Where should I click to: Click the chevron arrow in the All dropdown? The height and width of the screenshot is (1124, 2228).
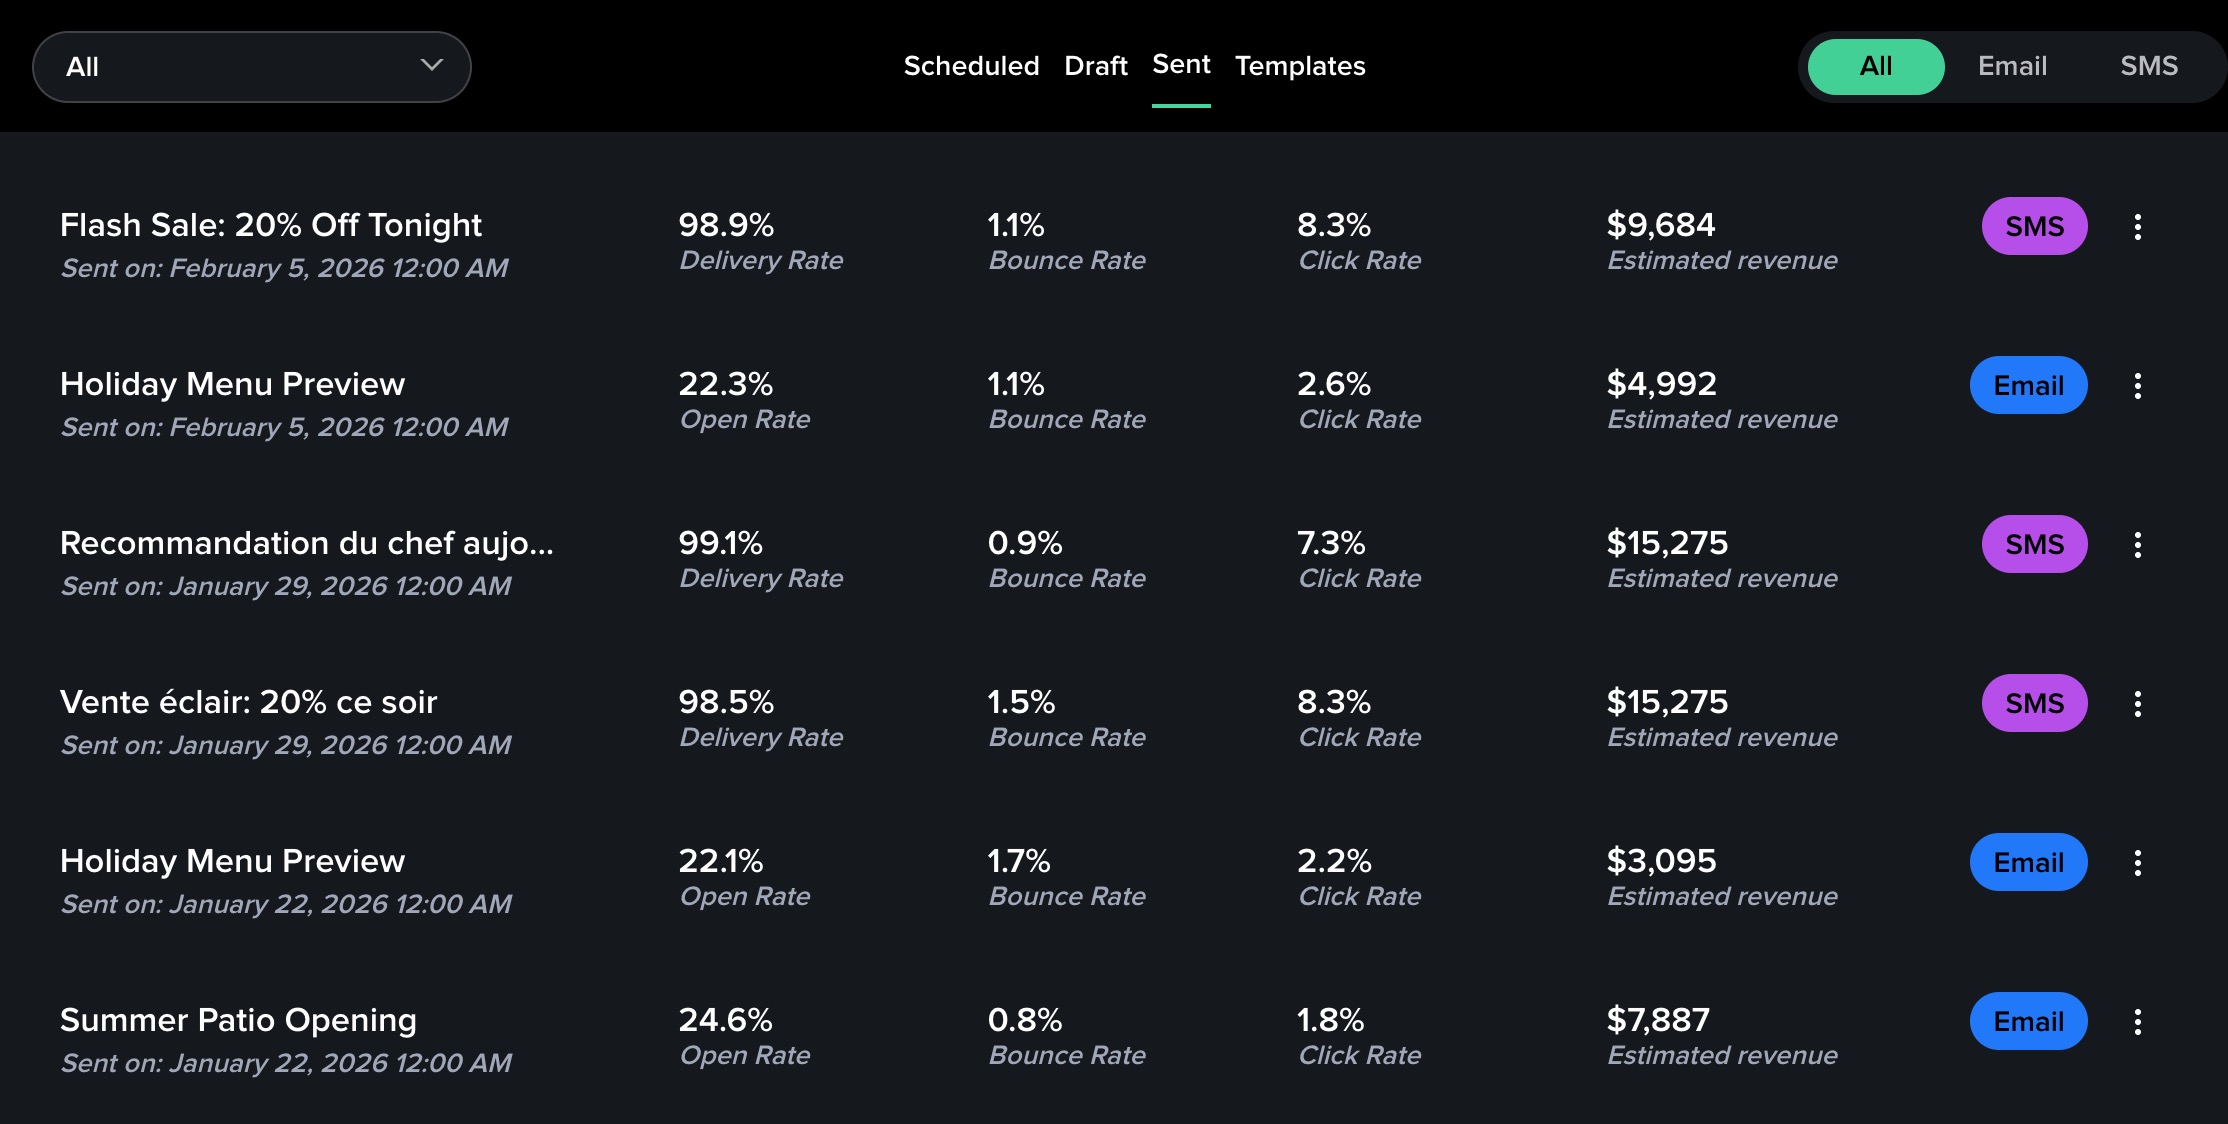point(431,66)
